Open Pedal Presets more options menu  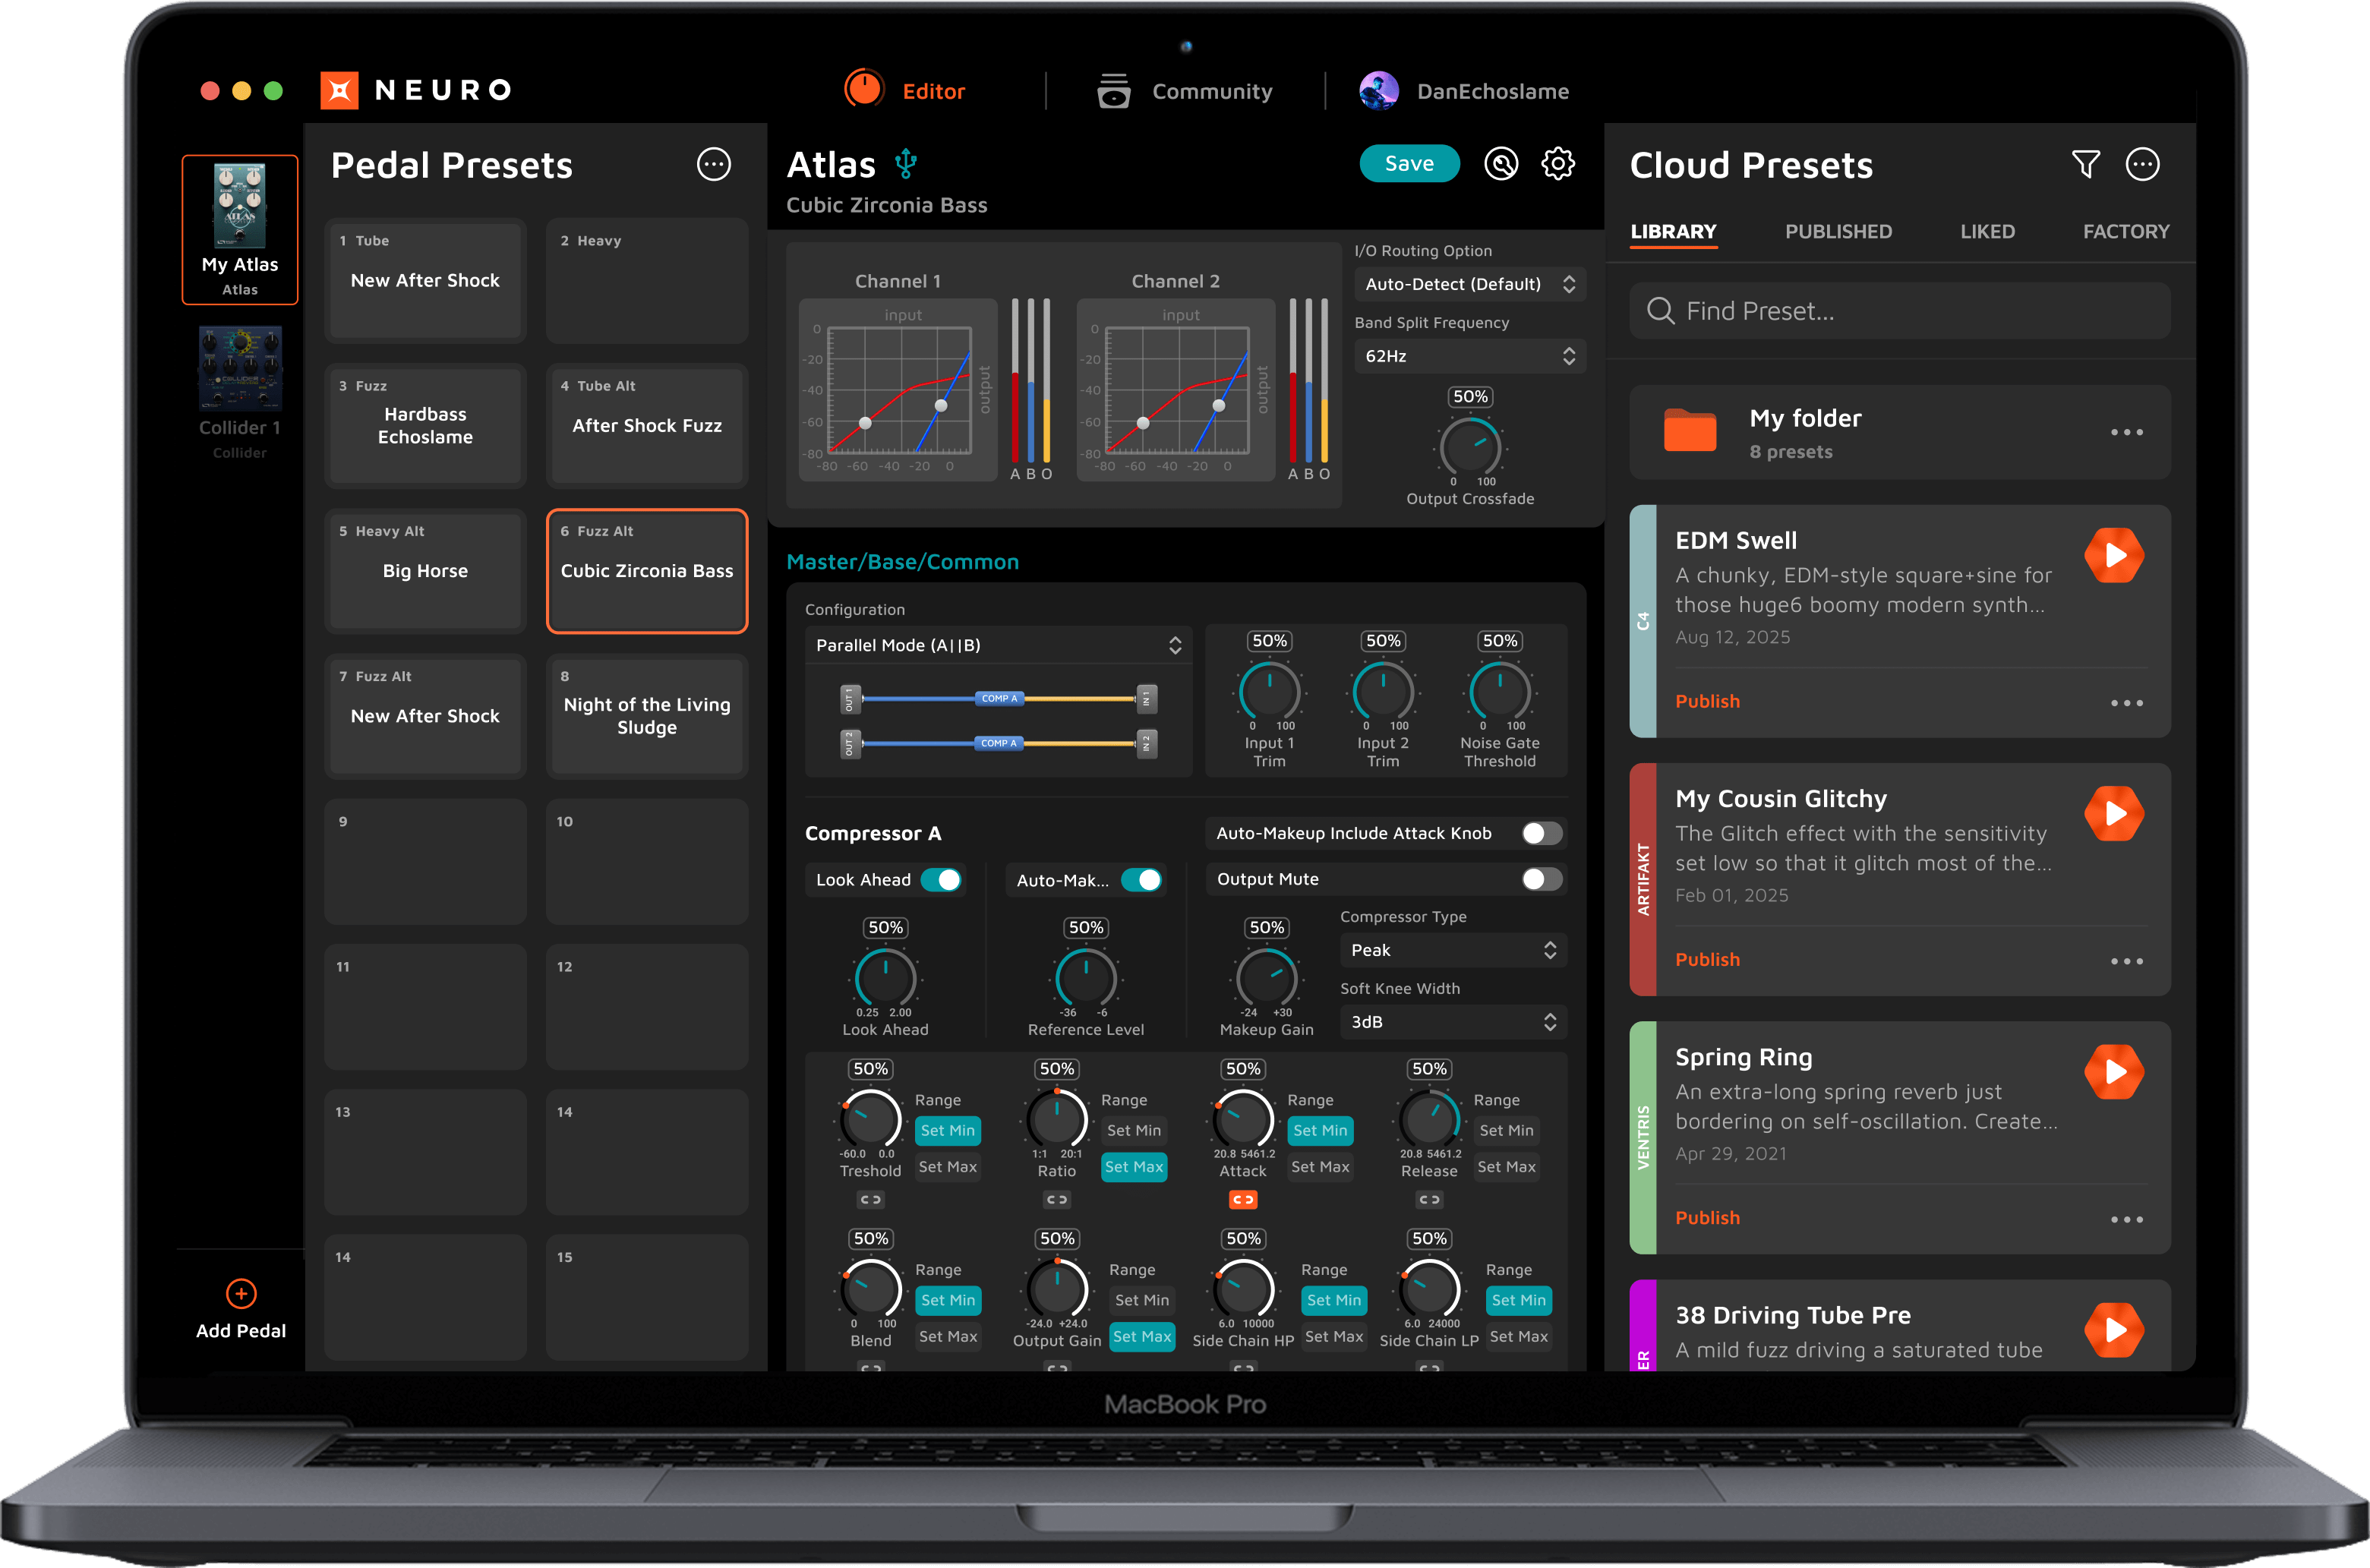point(713,164)
